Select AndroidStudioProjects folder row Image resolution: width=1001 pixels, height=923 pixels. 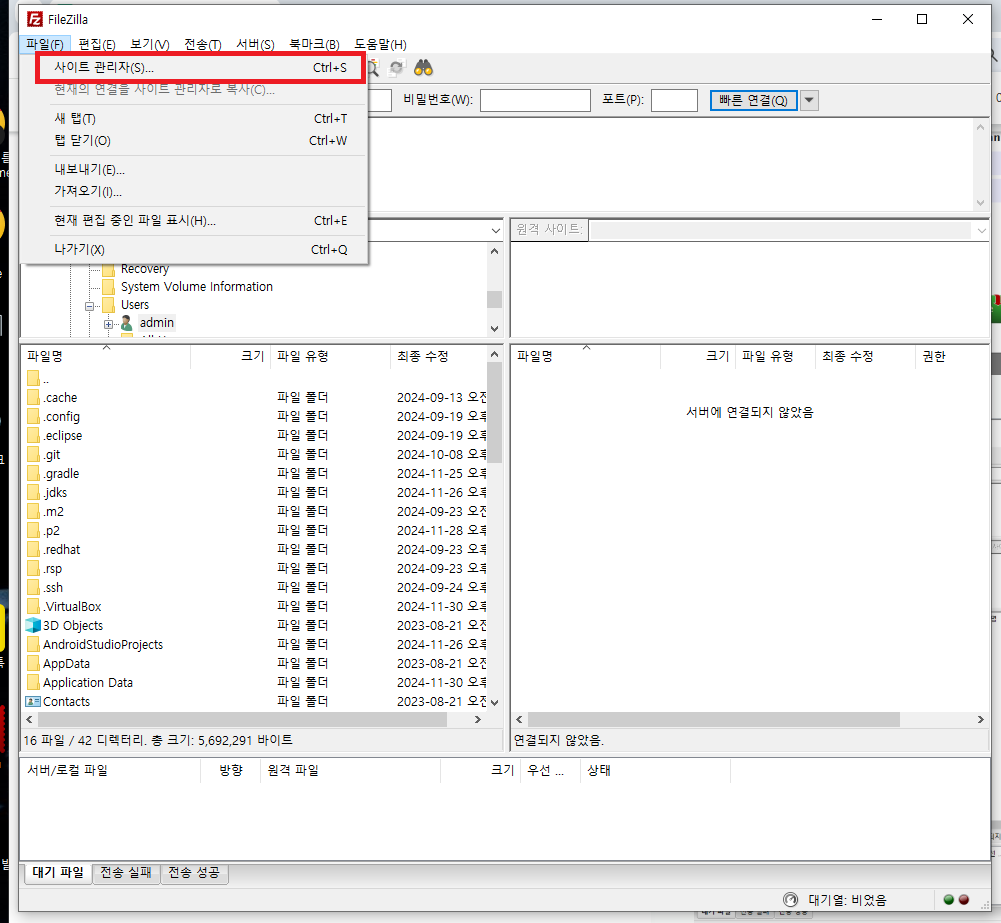click(x=255, y=645)
